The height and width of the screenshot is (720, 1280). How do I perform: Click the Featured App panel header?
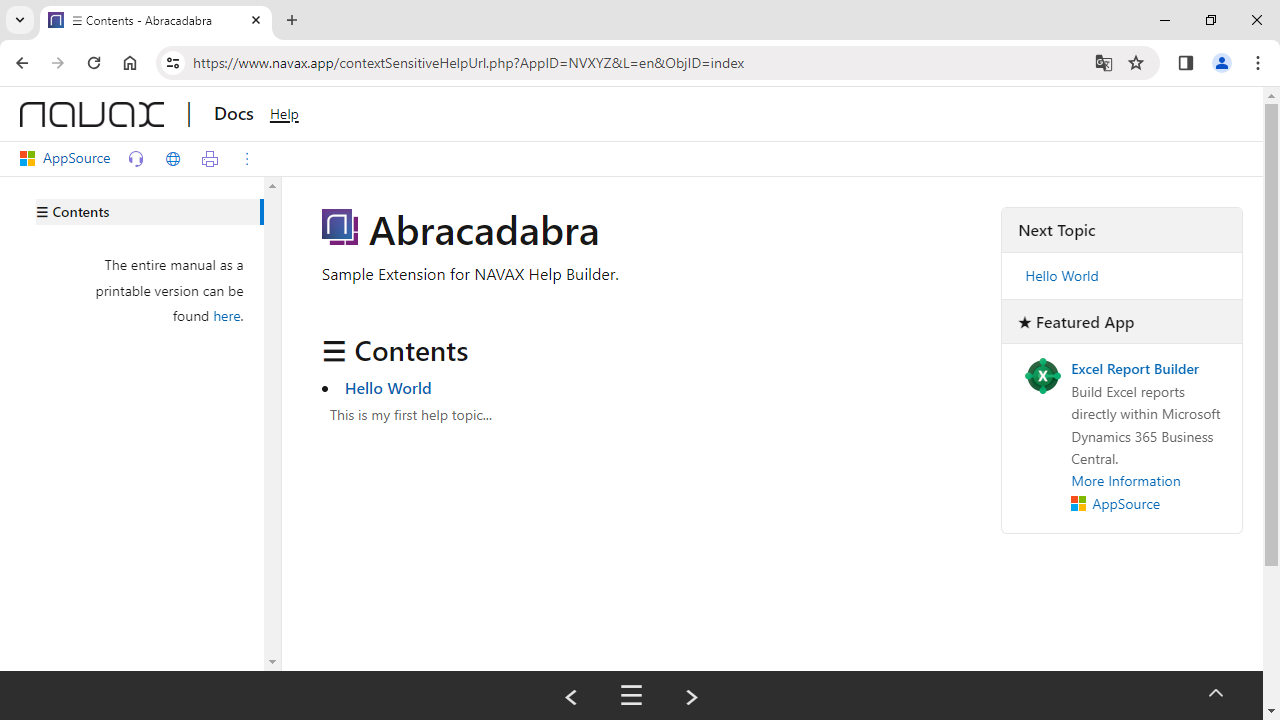pos(1122,322)
